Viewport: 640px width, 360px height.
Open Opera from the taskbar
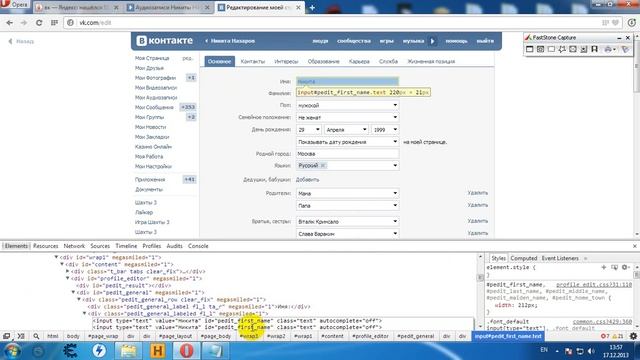pyautogui.click(x=187, y=351)
